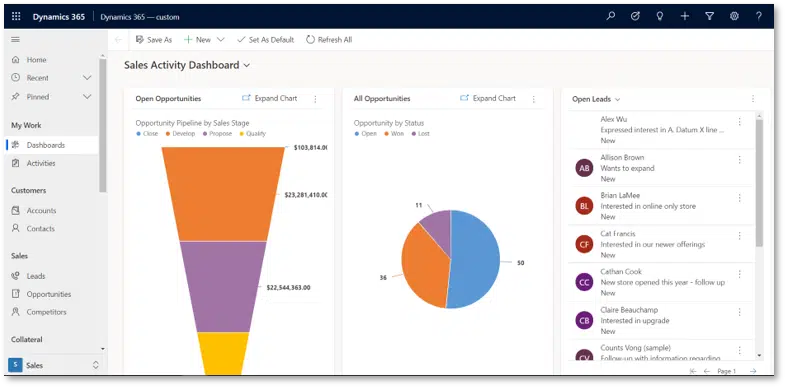Click the blue Open pie slice
Viewport: 785px width, 387px height.
[x=476, y=259]
